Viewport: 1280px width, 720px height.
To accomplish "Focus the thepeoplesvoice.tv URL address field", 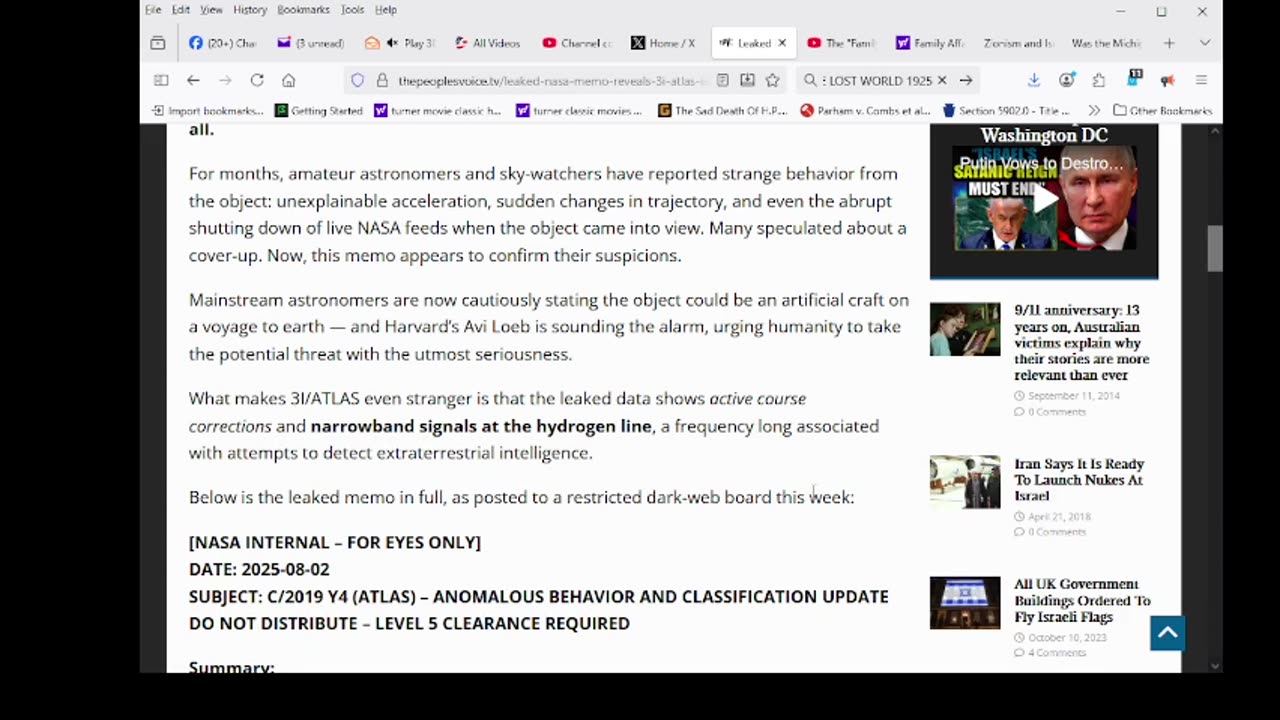I will coord(552,80).
